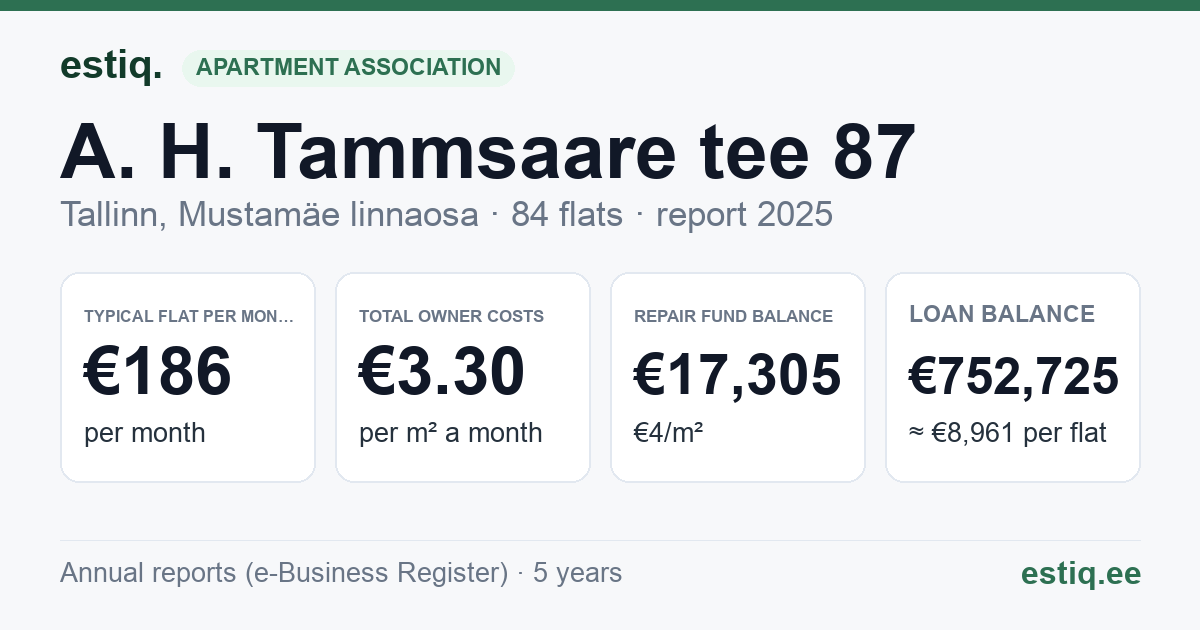Click the LOAN BALANCE label
This screenshot has height=630, width=1200.
click(1002, 314)
